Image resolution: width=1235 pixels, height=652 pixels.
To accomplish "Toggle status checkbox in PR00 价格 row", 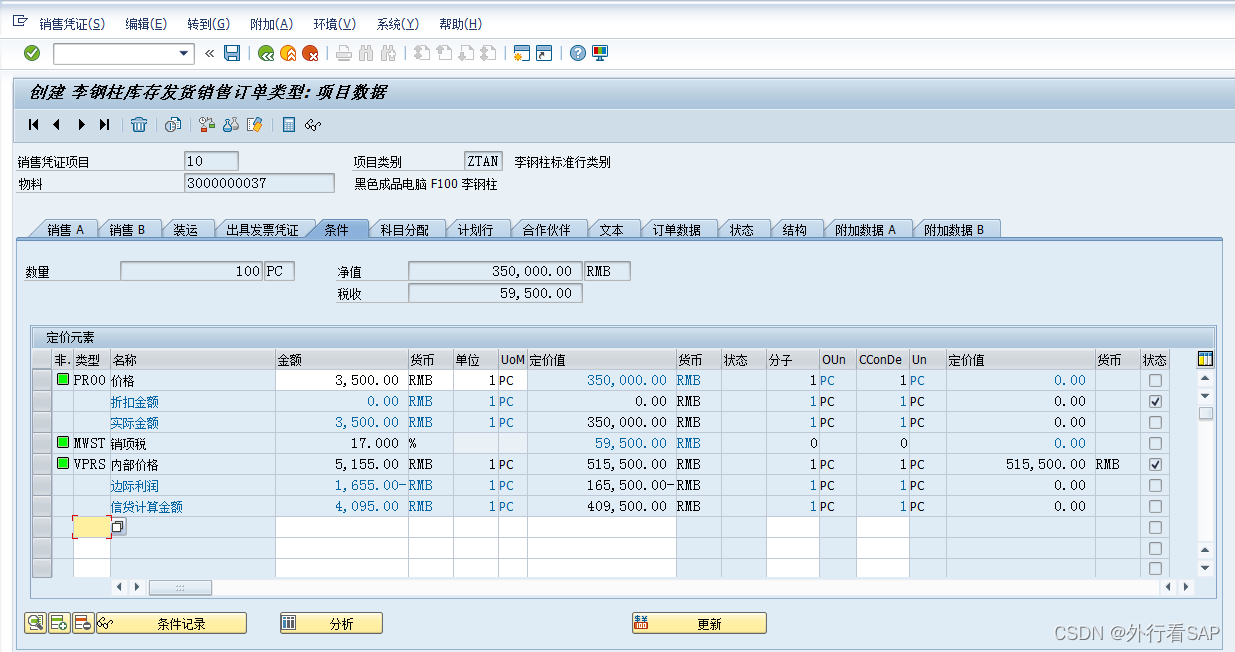I will point(1156,381).
